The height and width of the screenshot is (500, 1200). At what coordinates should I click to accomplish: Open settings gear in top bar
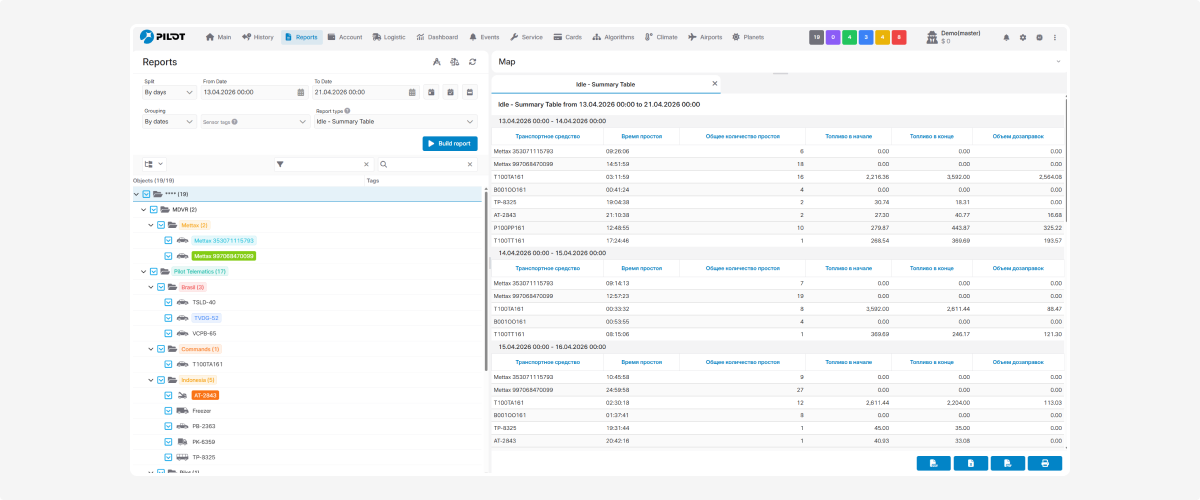coord(1022,38)
